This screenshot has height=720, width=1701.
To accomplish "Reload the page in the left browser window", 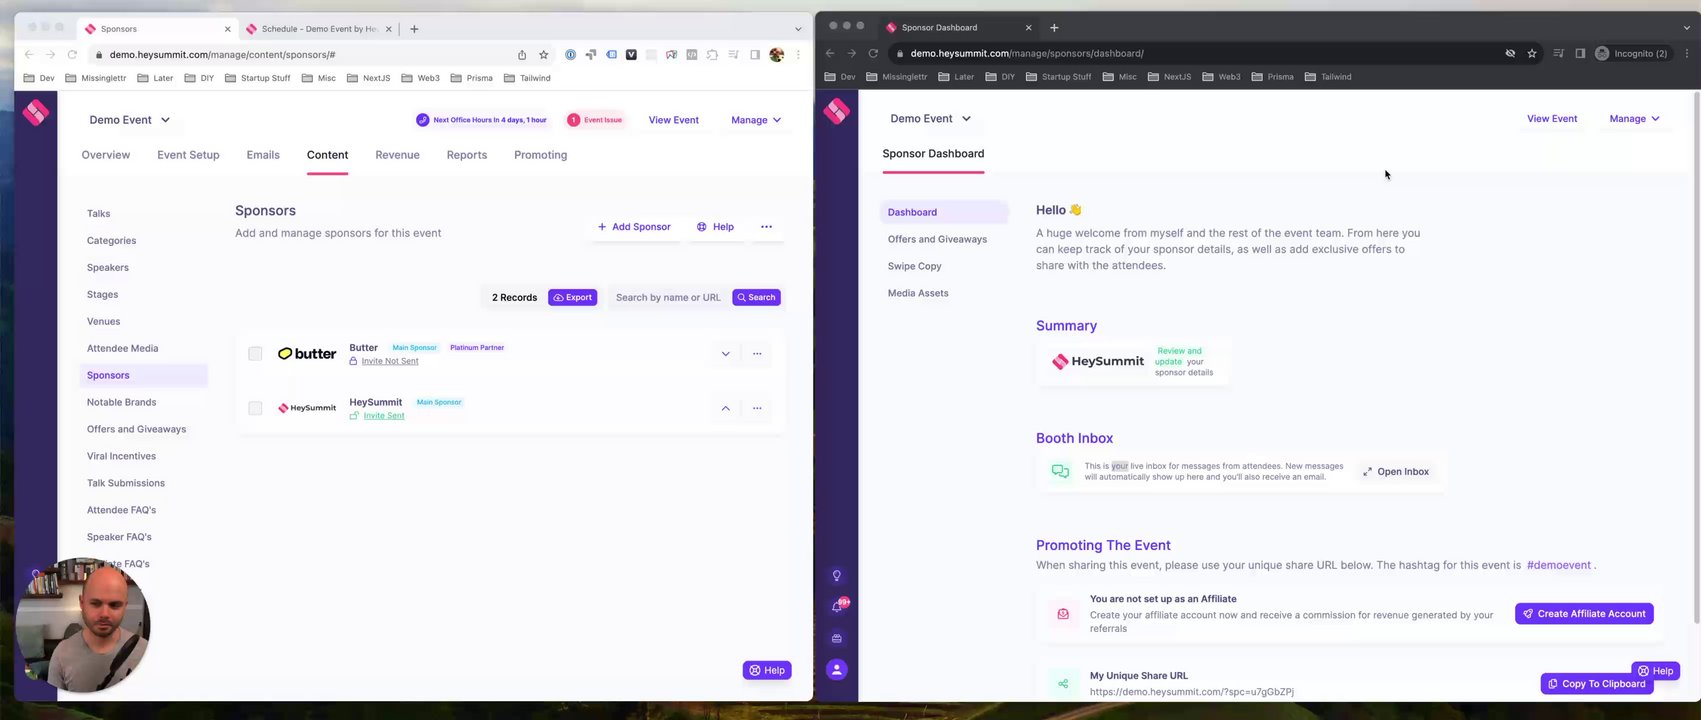I will (72, 55).
